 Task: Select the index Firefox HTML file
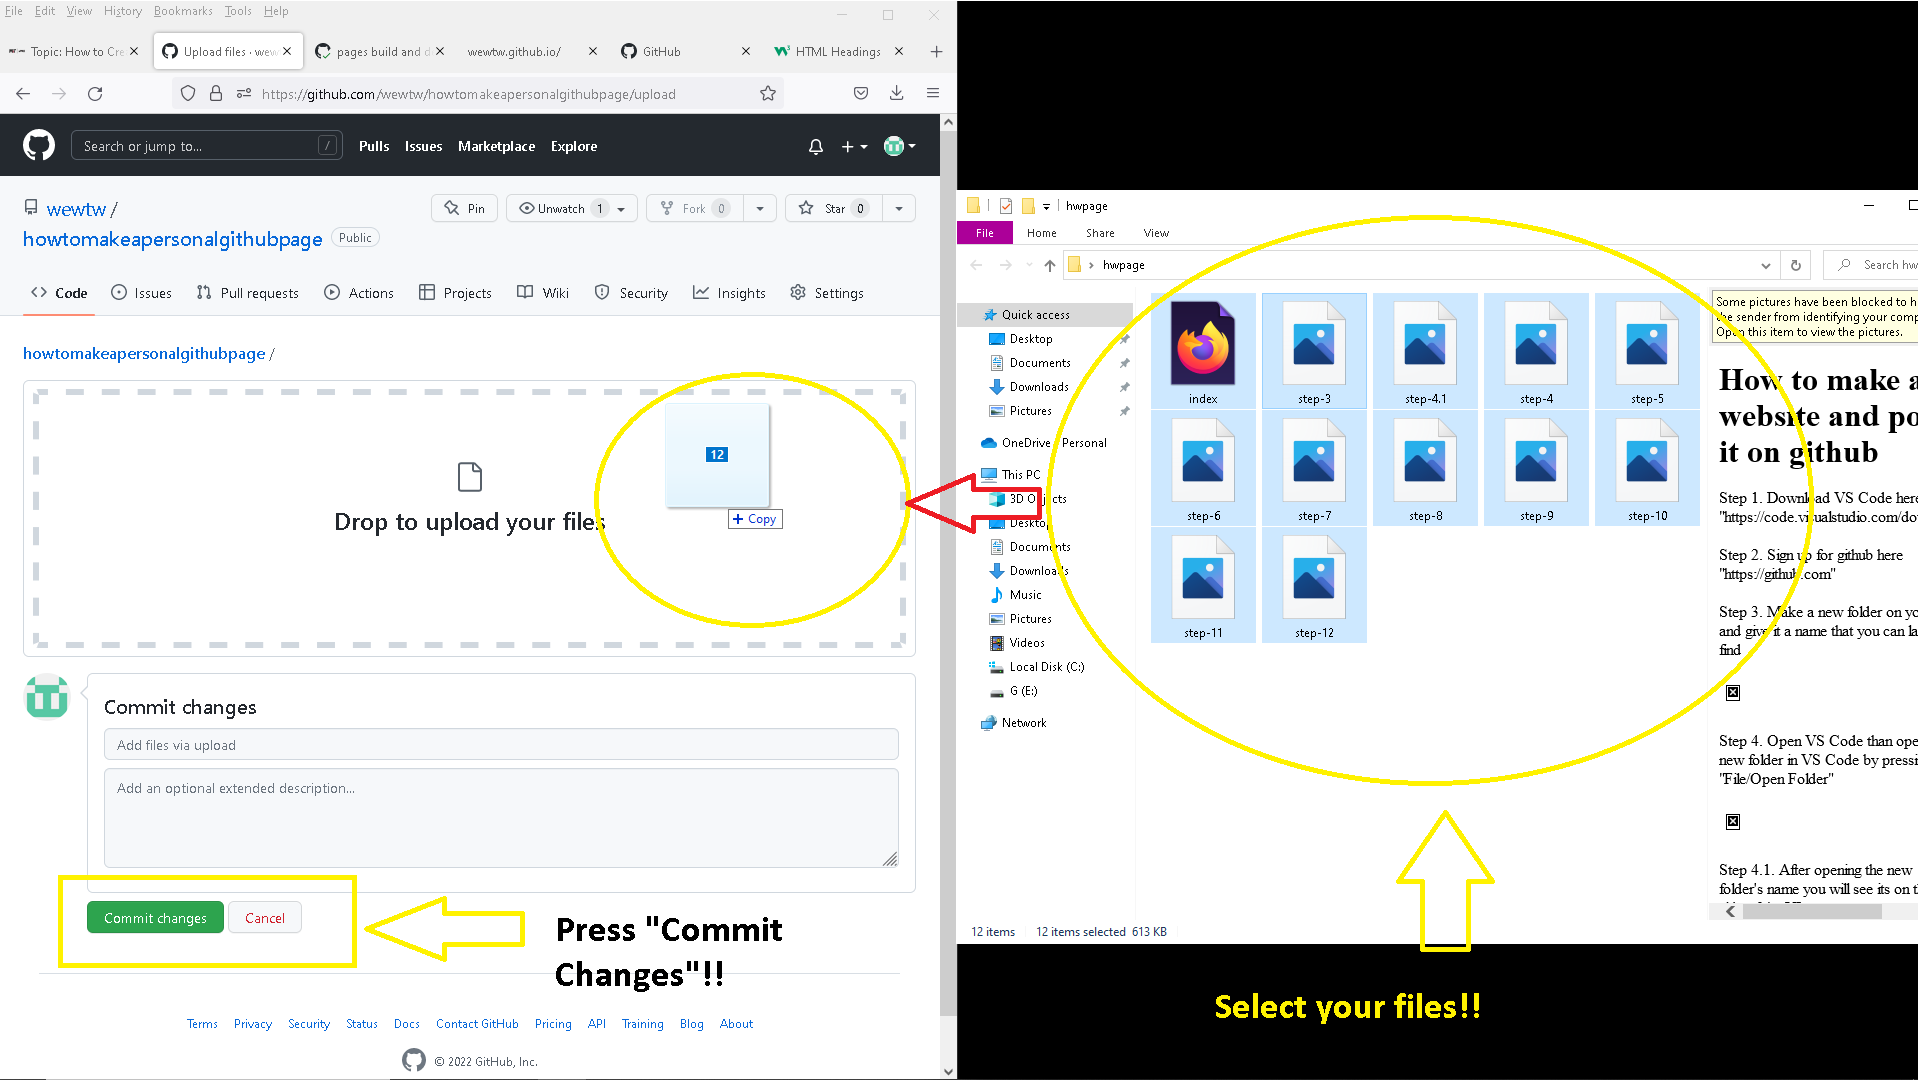(x=1203, y=351)
